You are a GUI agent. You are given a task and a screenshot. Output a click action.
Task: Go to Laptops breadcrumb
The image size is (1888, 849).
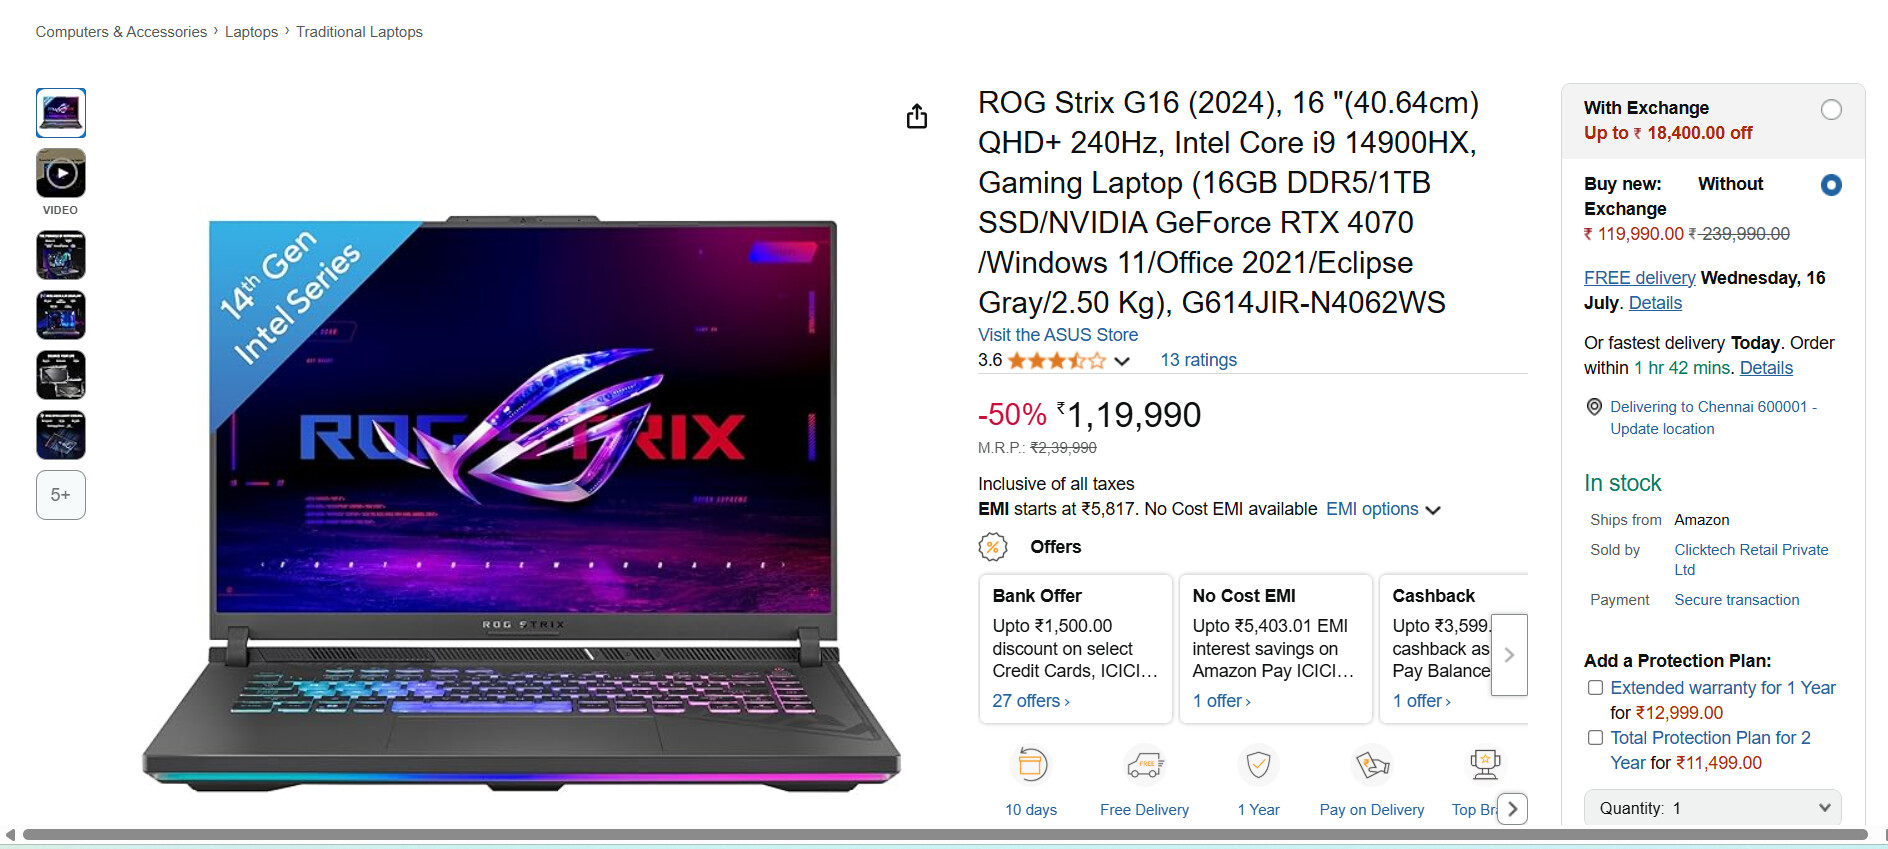coord(251,32)
